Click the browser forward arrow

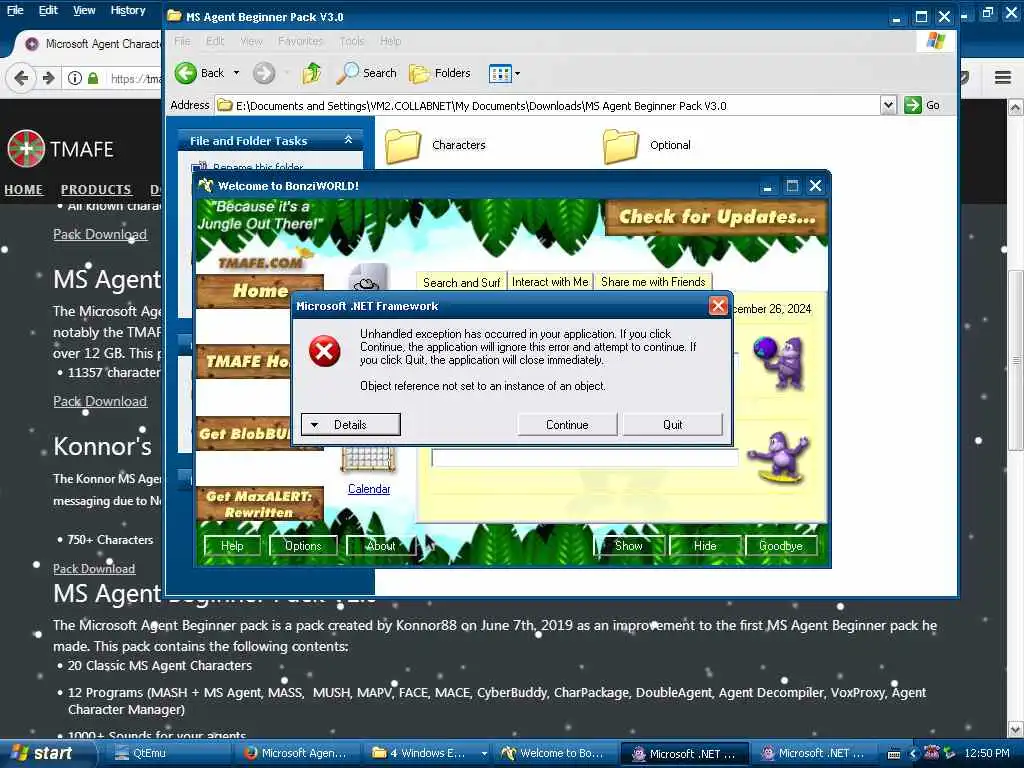click(x=48, y=78)
